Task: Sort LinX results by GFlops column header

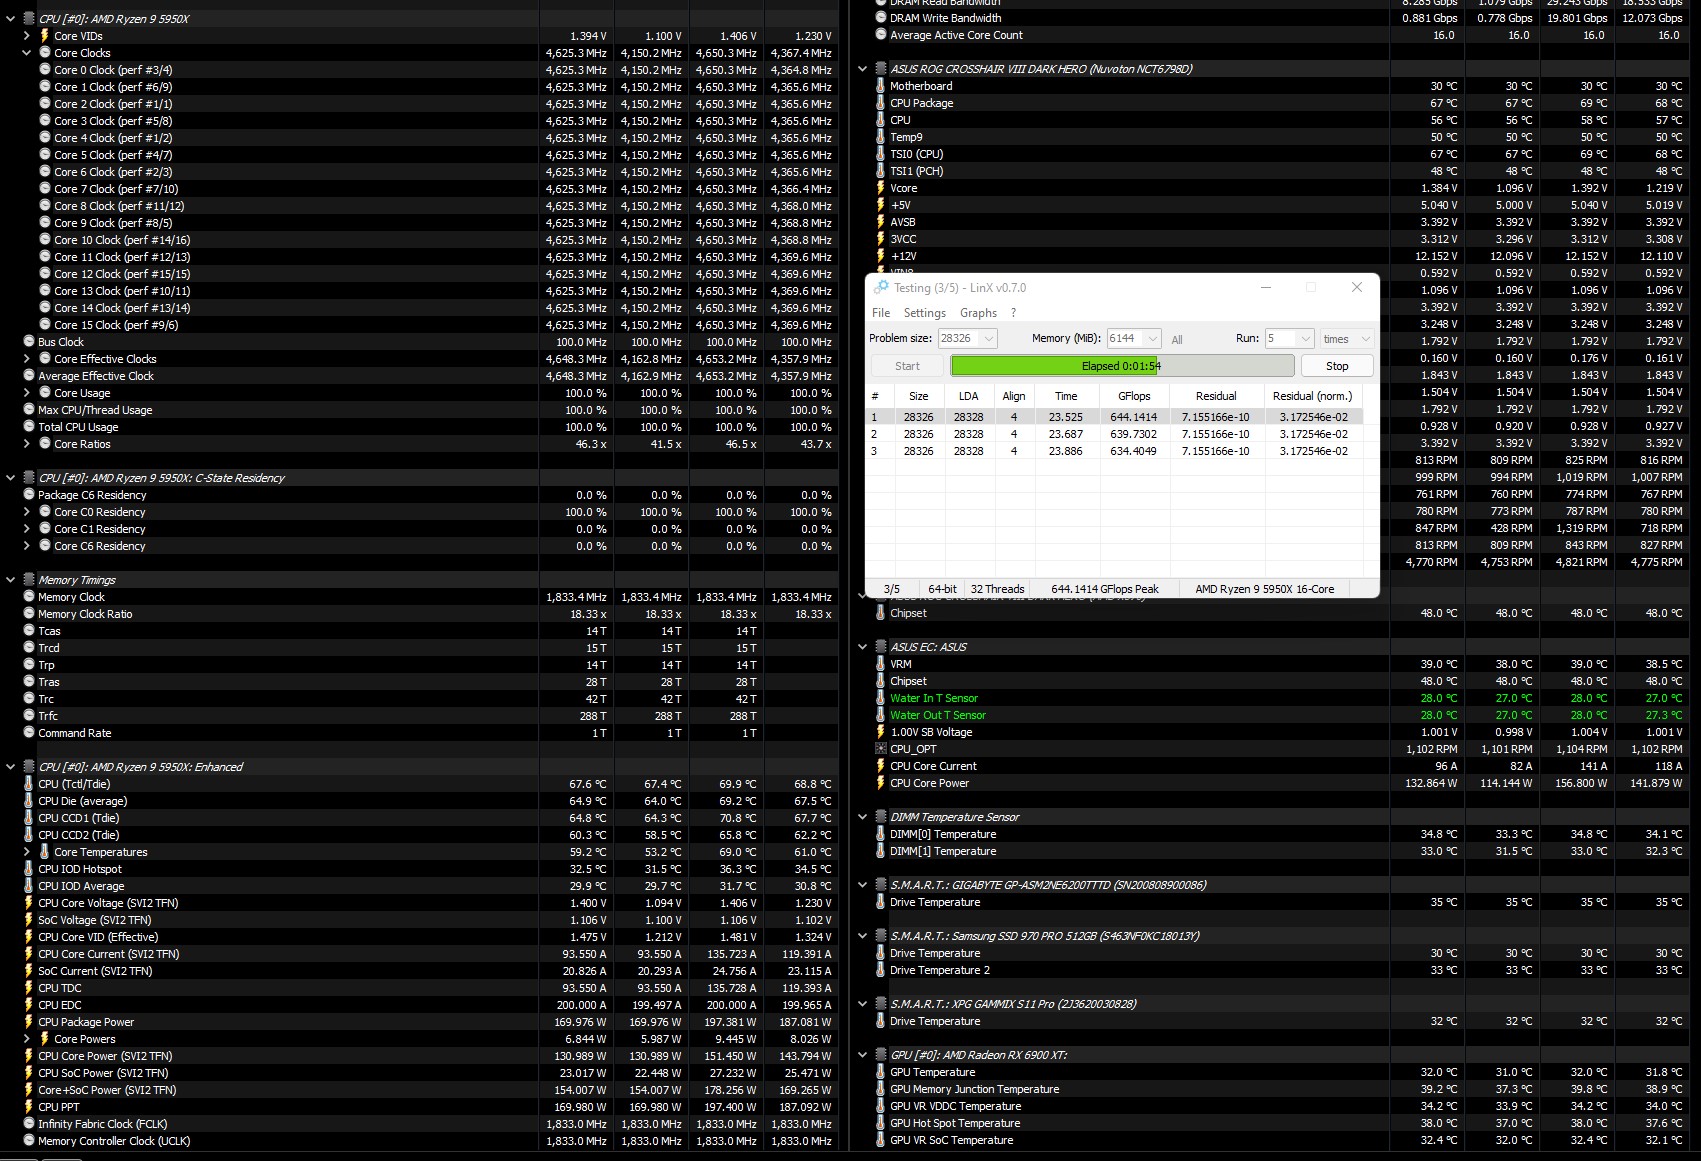Action: click(x=1134, y=396)
